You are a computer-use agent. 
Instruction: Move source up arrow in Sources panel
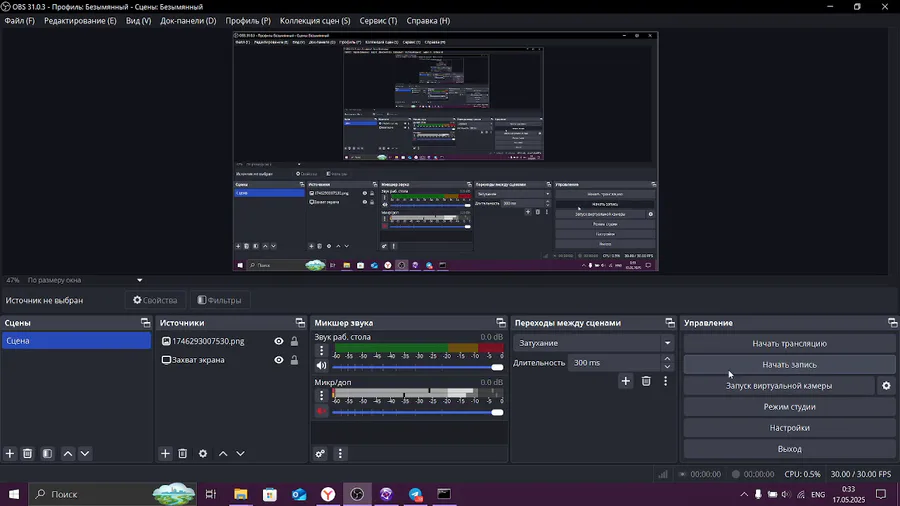pos(223,453)
